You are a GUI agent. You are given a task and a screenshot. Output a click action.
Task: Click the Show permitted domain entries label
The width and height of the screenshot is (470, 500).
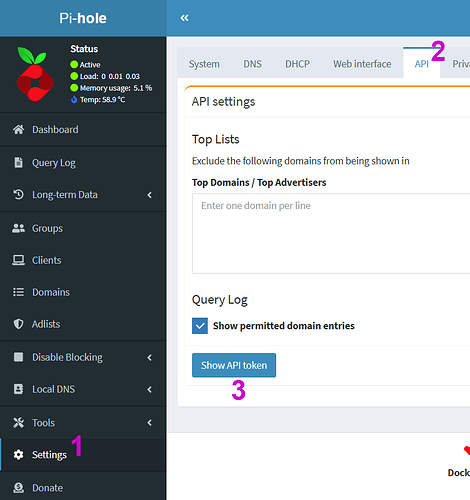pyautogui.click(x=284, y=326)
